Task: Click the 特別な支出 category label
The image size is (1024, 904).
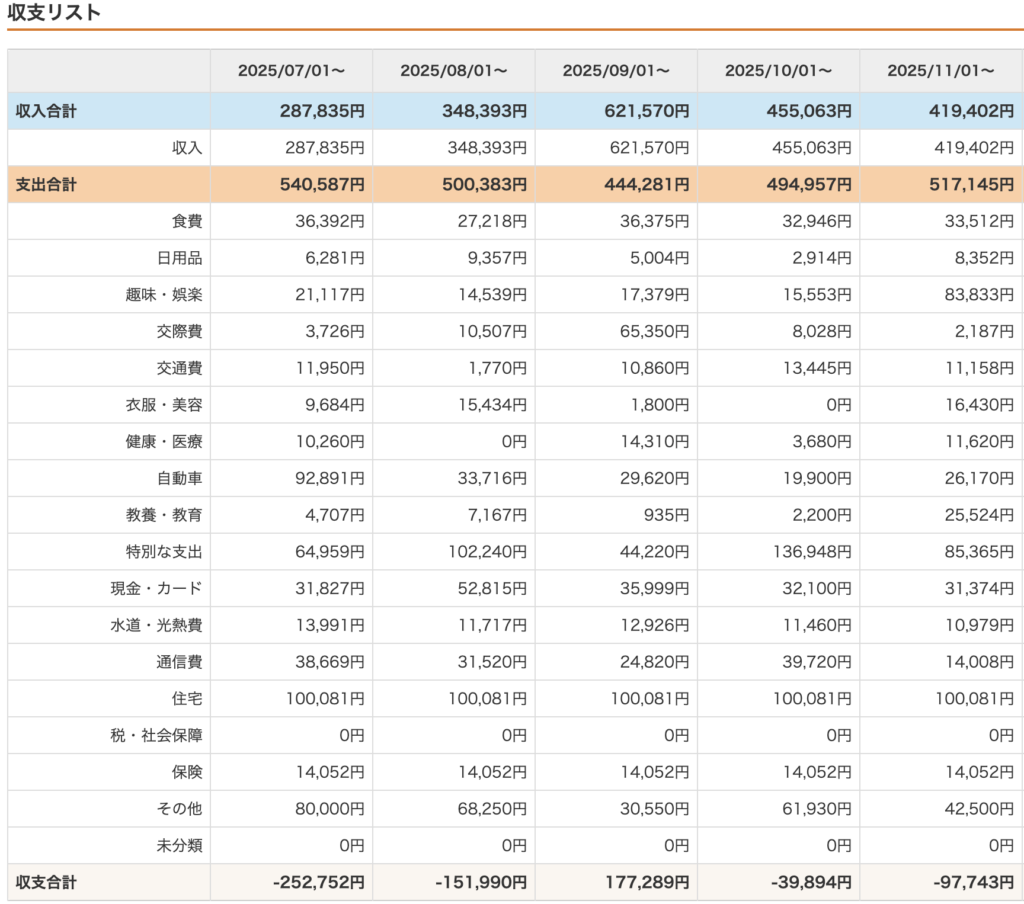Action: click(164, 551)
